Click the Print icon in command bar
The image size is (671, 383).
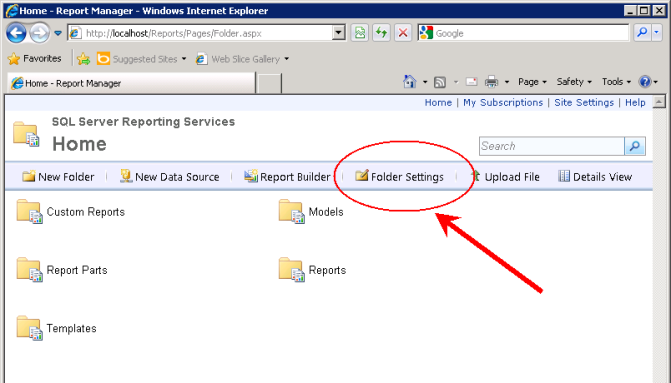[x=491, y=81]
